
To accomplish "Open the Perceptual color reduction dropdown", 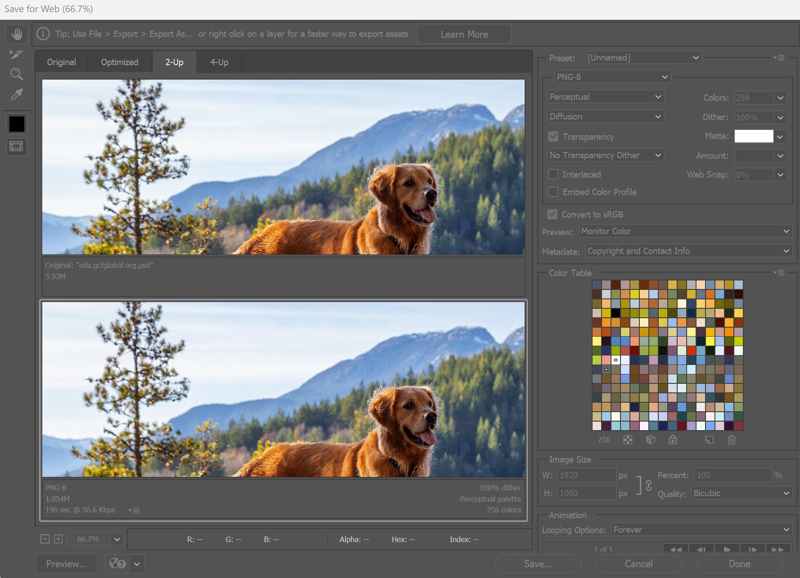I will click(x=605, y=97).
